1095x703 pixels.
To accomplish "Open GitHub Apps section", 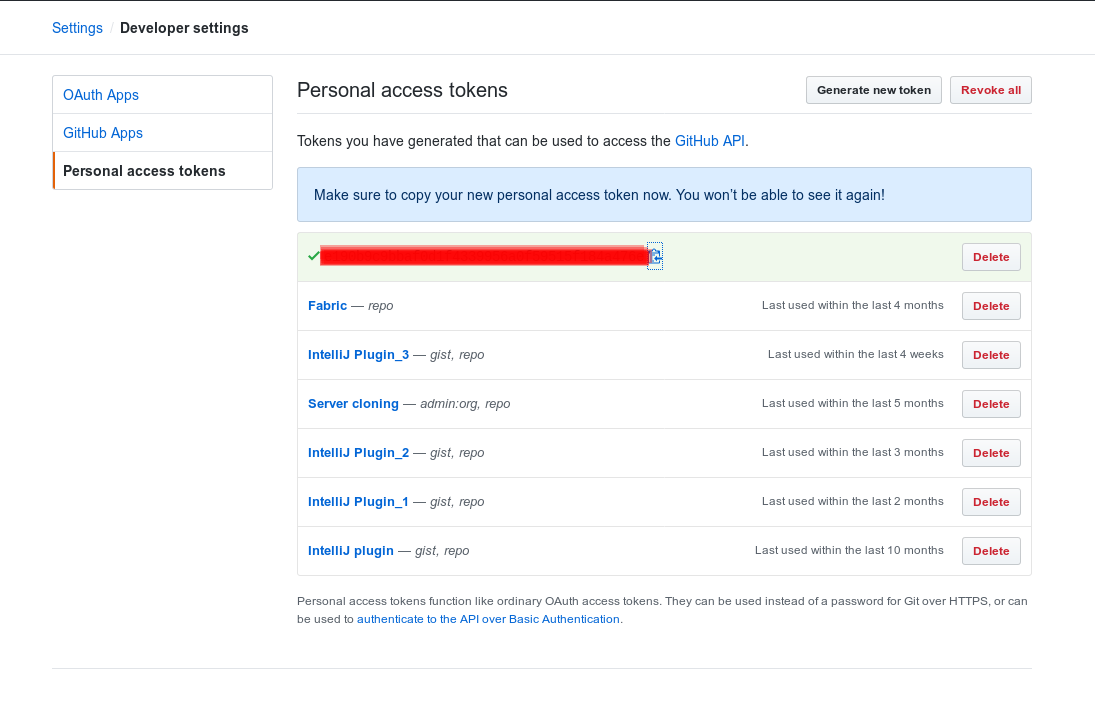I will (103, 133).
